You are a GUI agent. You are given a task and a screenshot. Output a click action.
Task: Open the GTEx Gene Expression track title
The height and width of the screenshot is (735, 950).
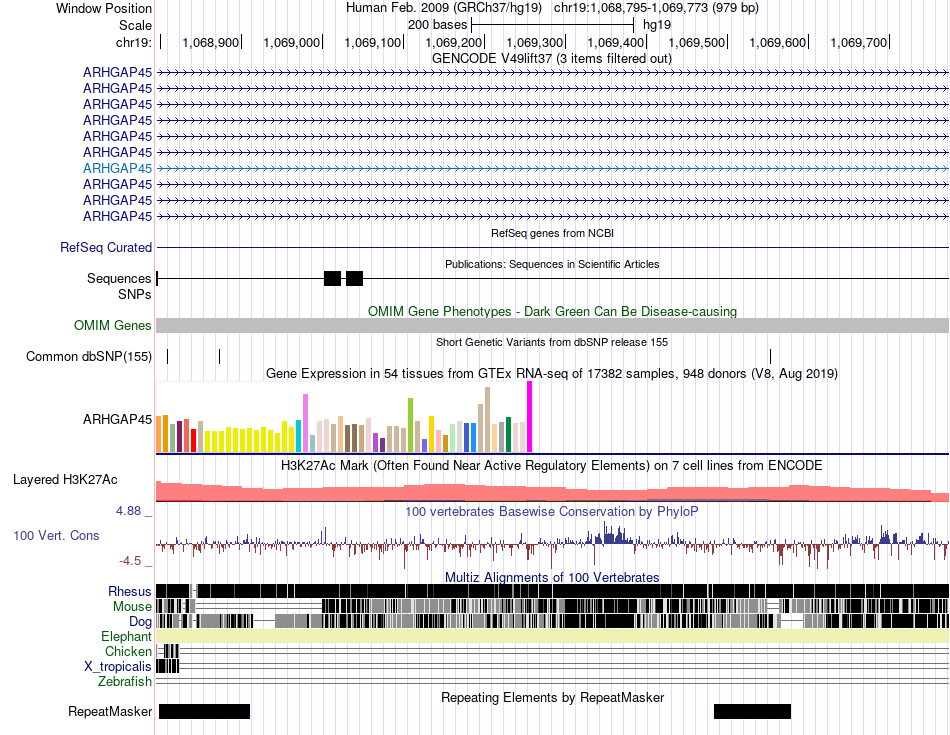click(x=552, y=374)
